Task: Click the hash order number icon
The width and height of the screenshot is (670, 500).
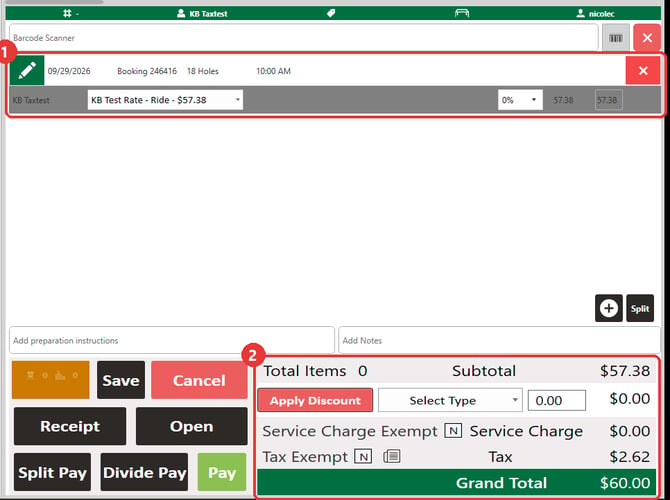Action: 68,13
